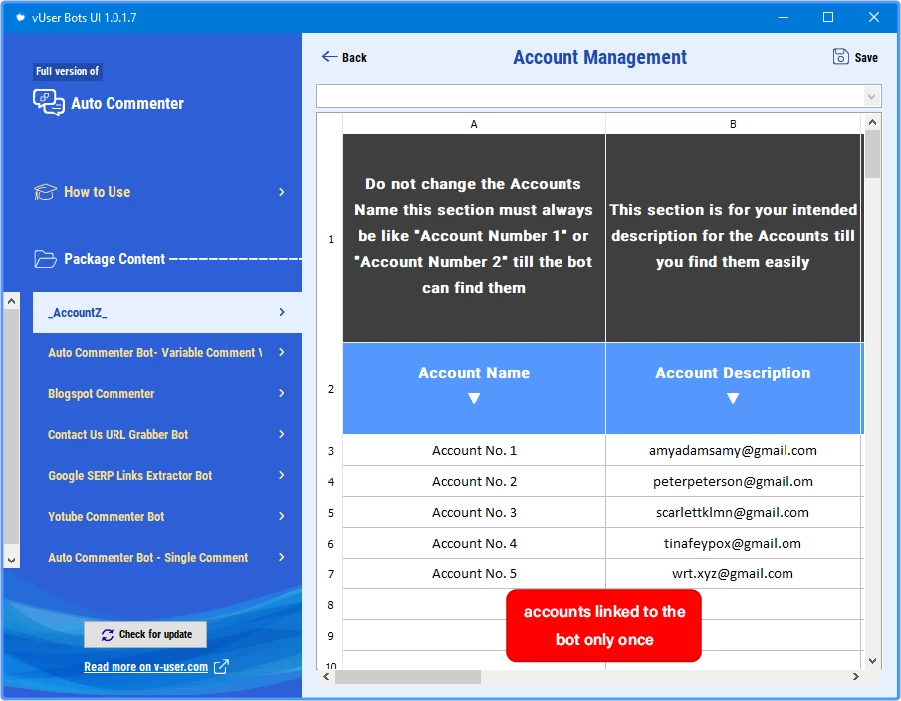Select row header 7

330,573
